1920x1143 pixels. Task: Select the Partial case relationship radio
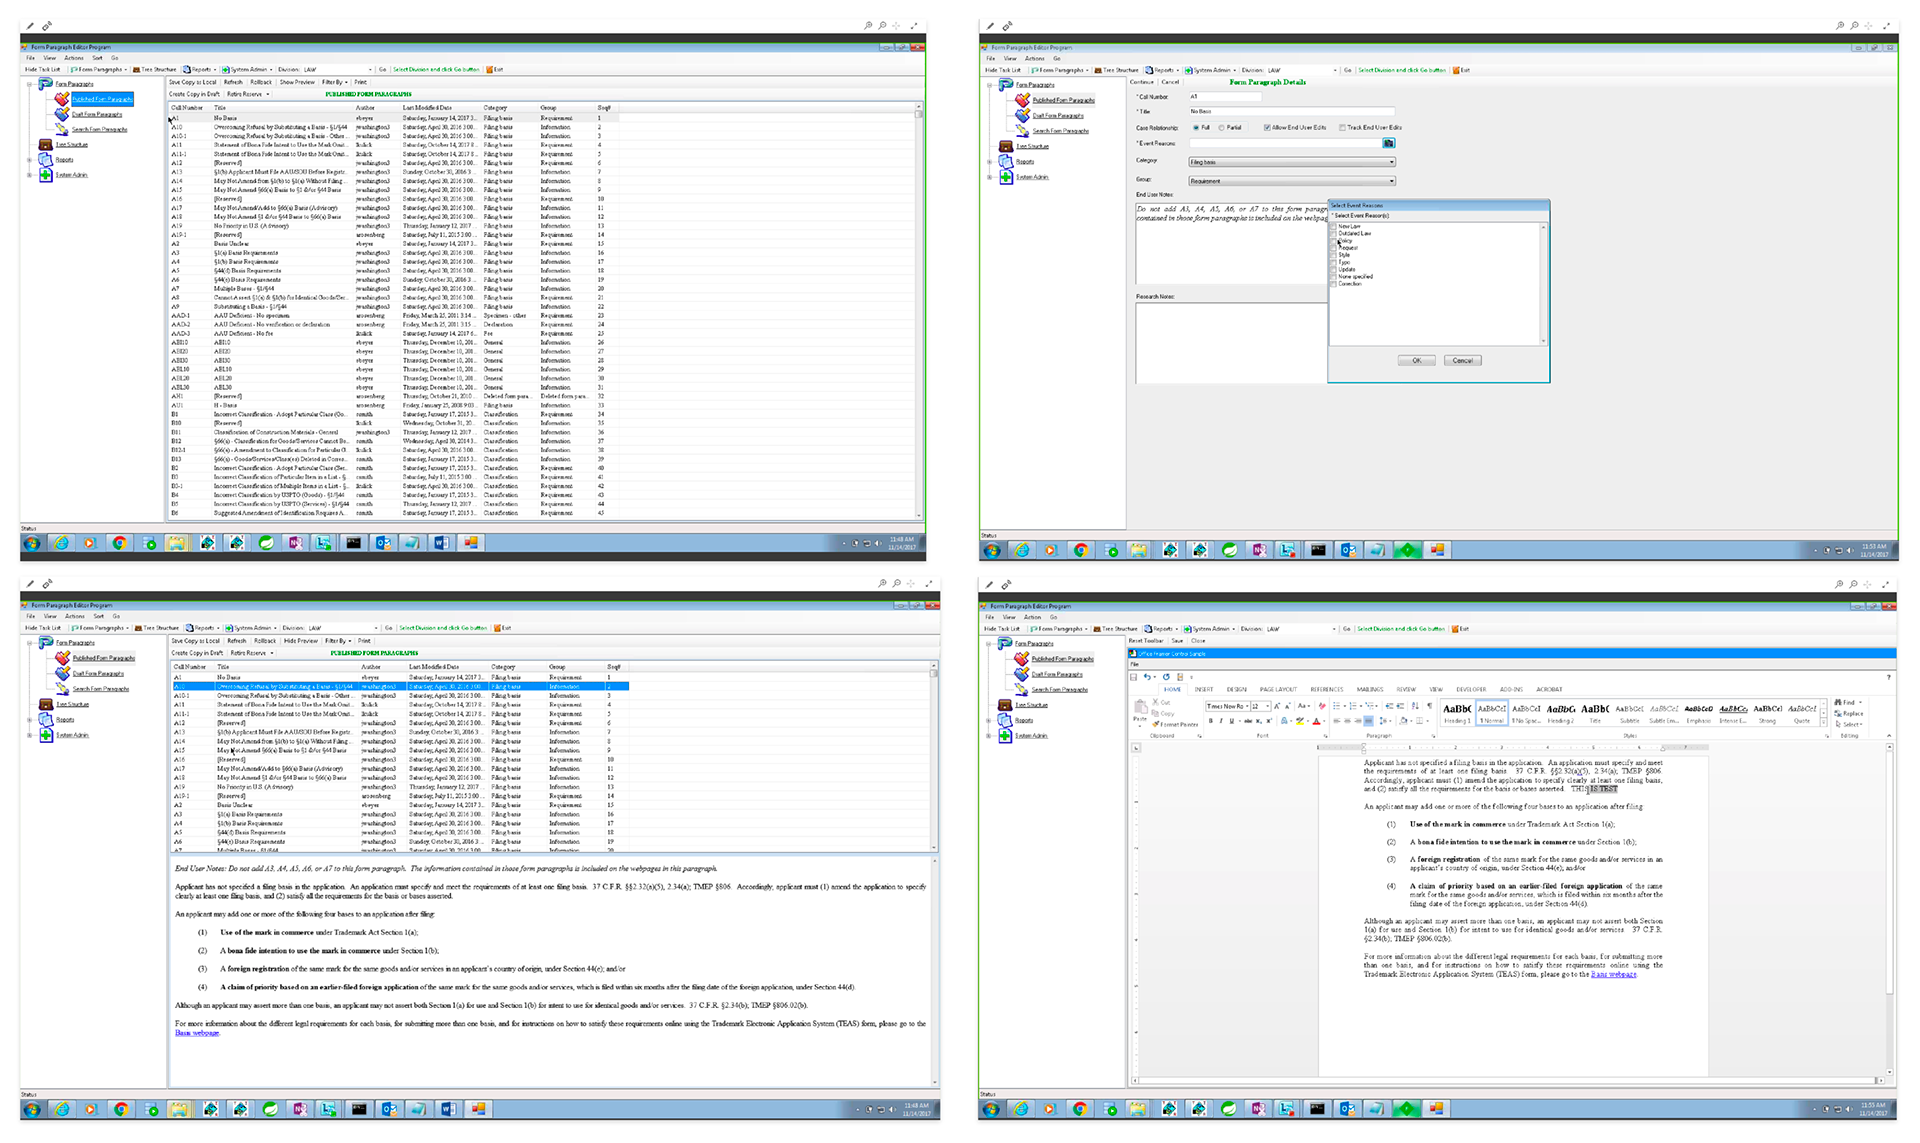pos(1221,128)
